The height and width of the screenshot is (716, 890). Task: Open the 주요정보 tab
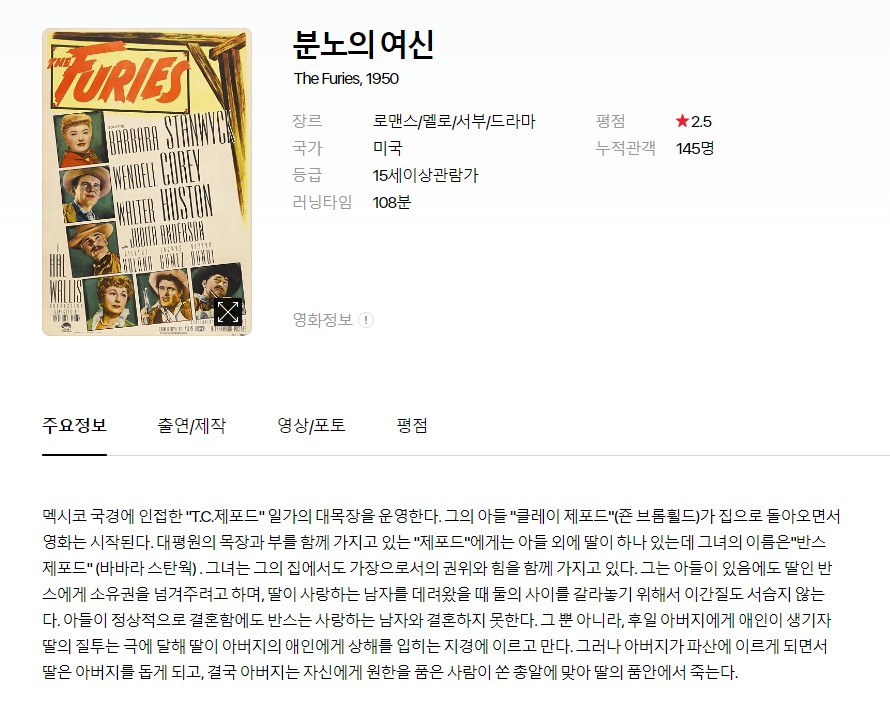(x=74, y=425)
